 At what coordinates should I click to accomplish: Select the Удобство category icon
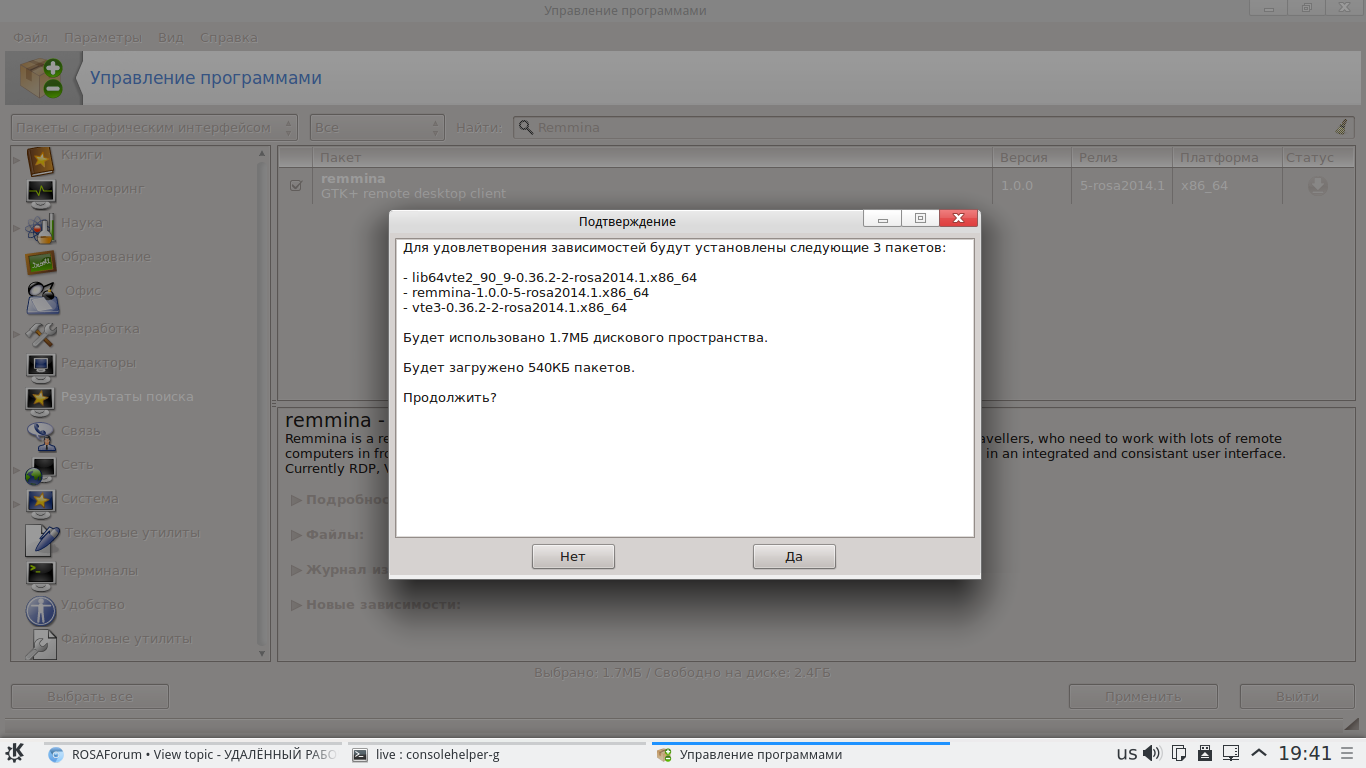pyautogui.click(x=41, y=610)
